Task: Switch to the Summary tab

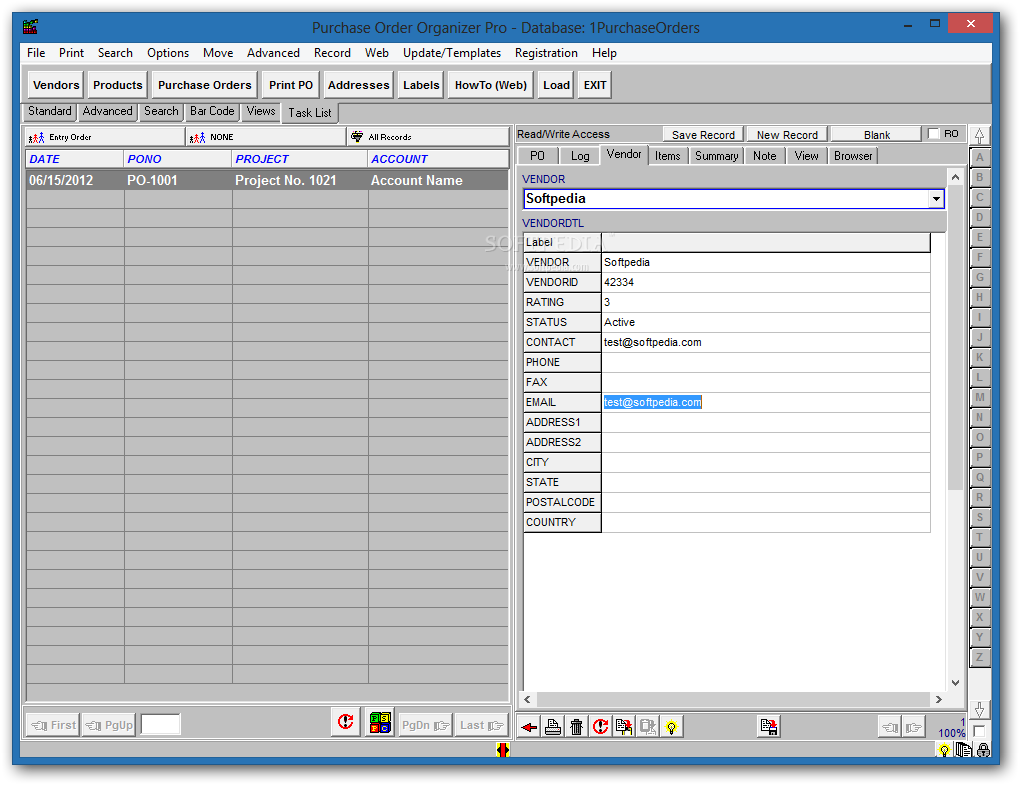Action: pos(716,156)
